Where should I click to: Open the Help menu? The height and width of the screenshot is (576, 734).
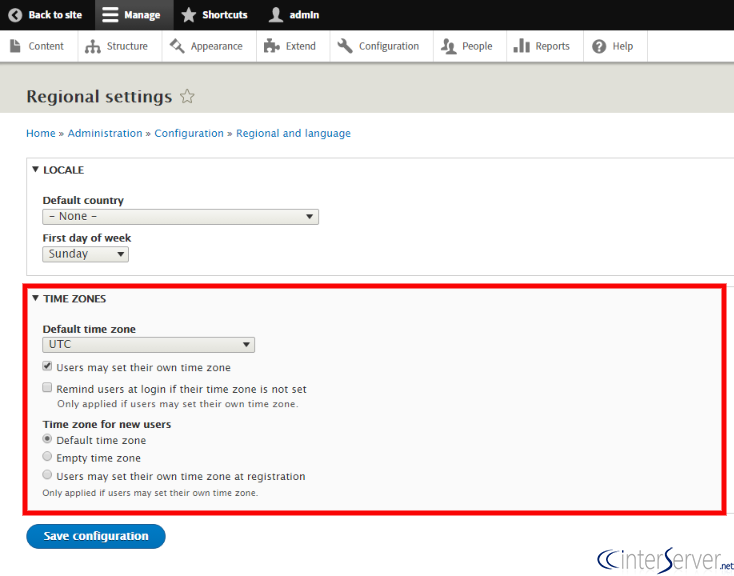click(616, 46)
